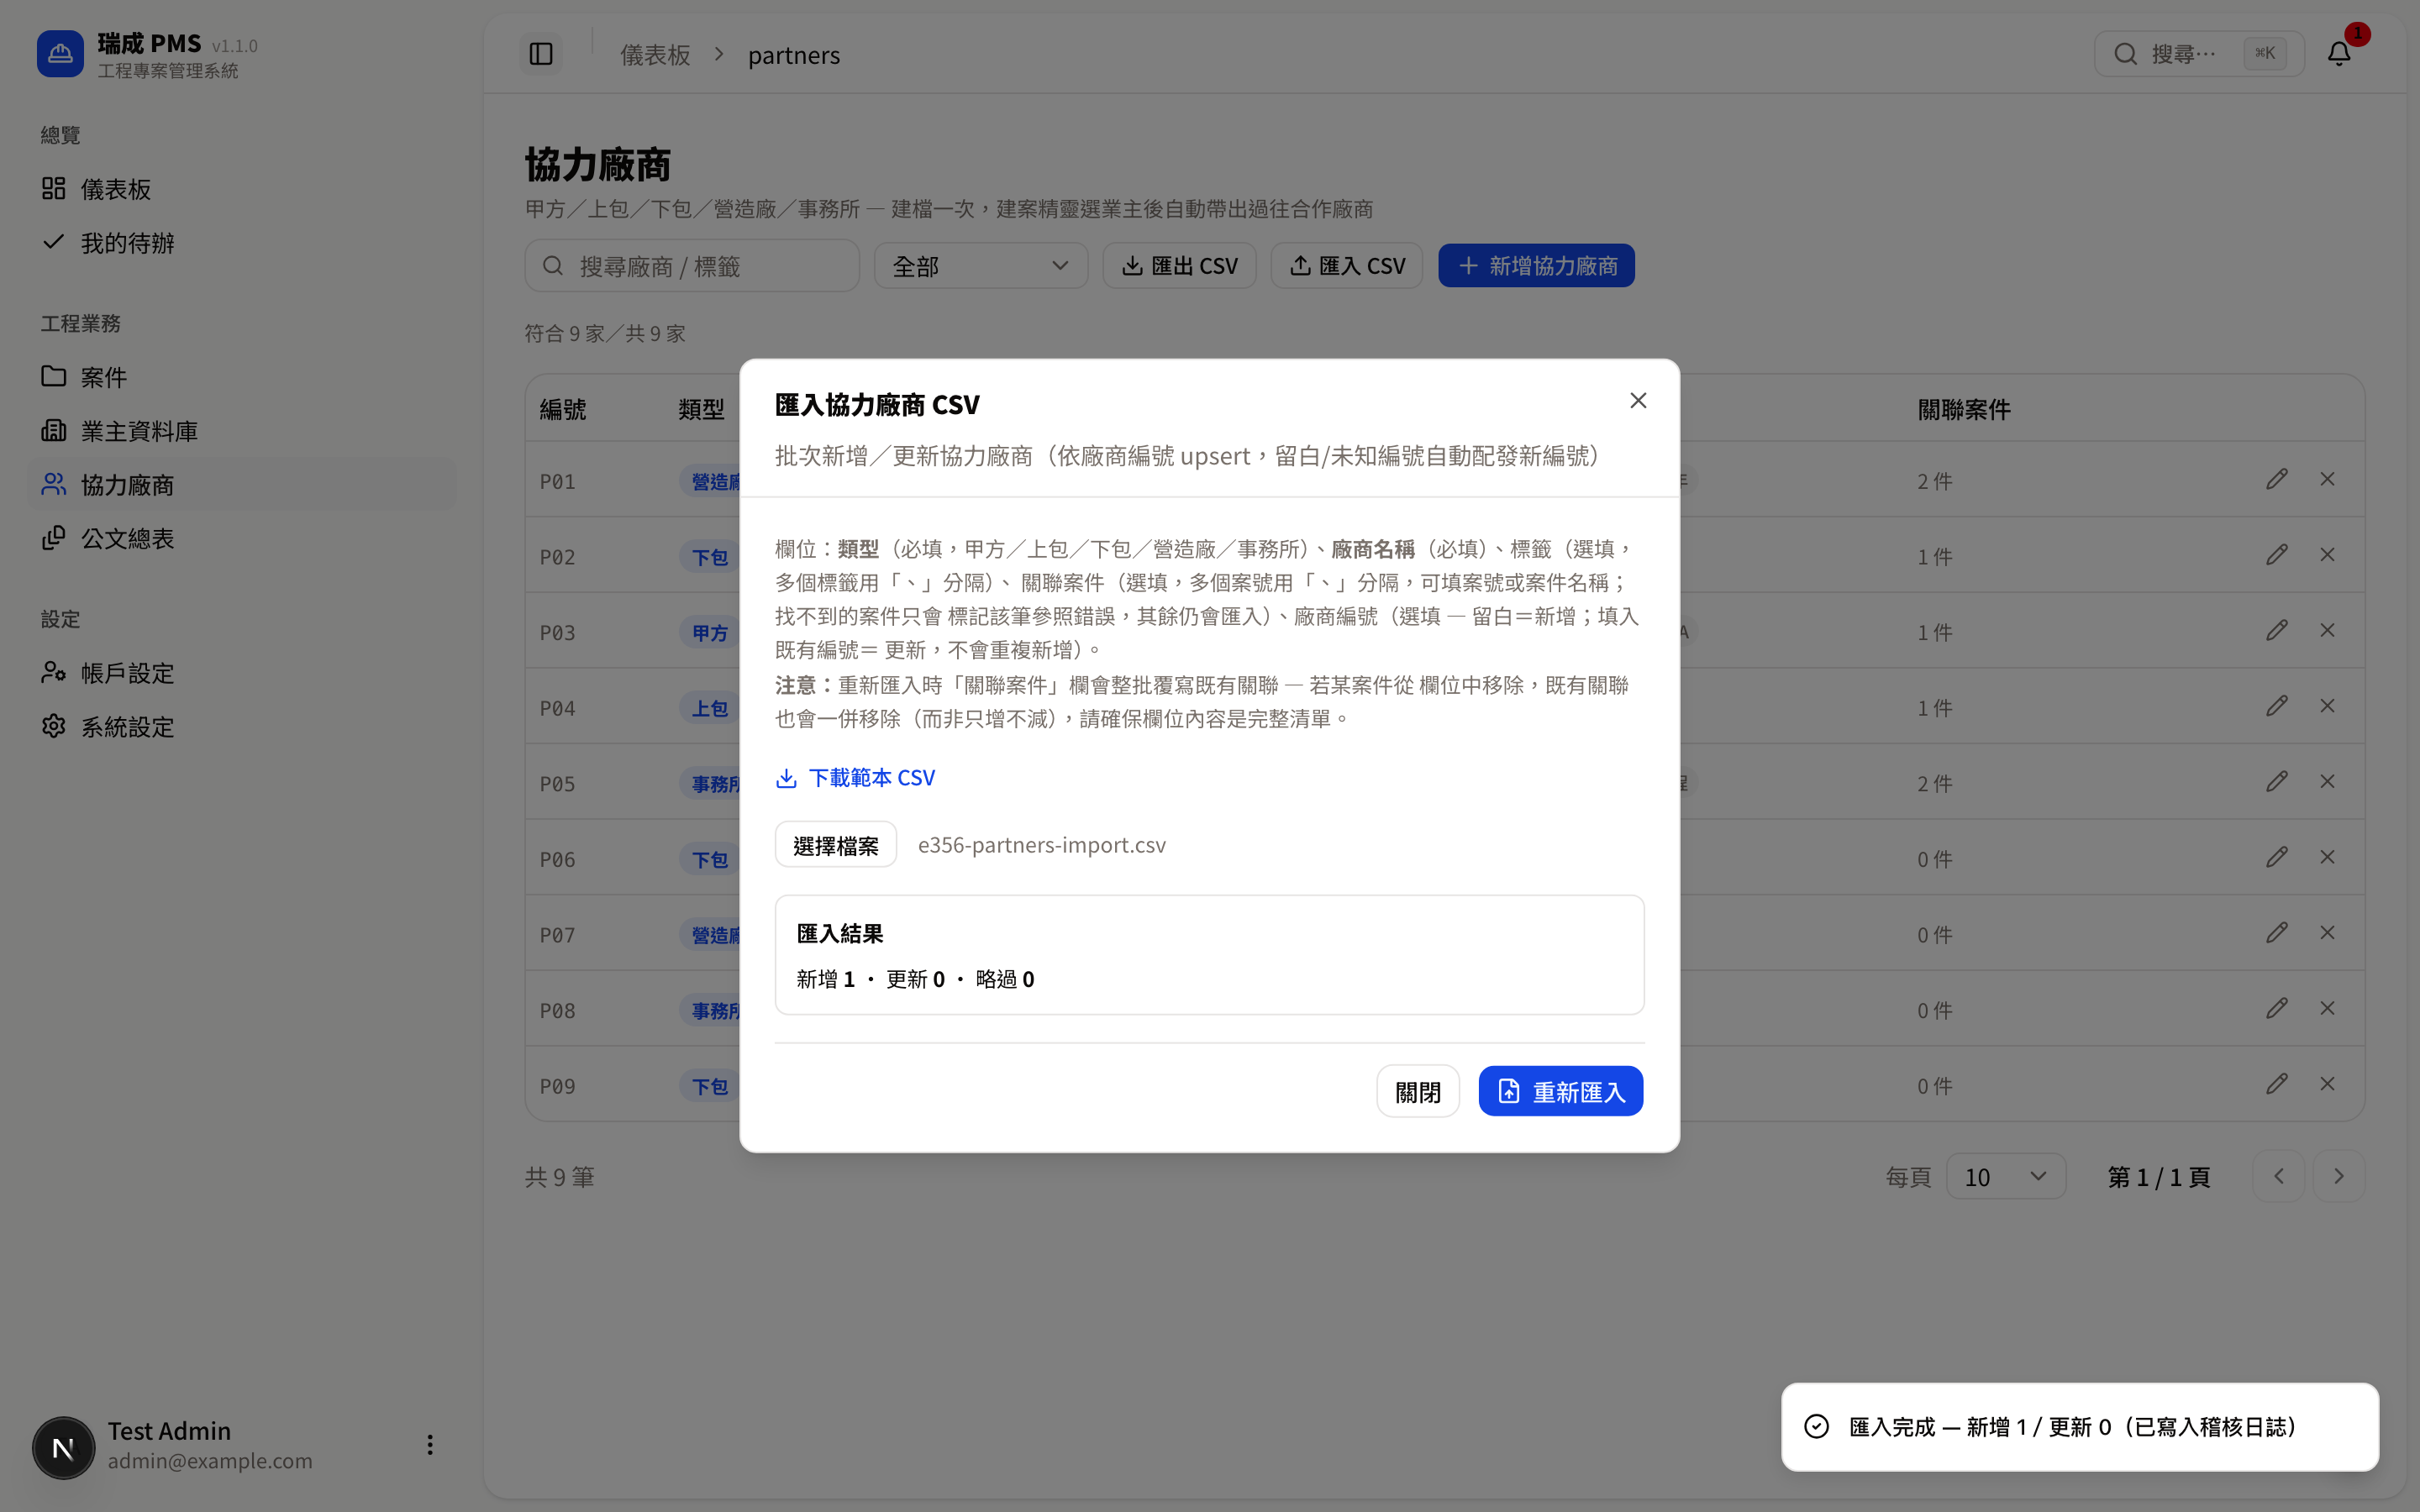The image size is (2420, 1512).
Task: Open the 每頁 10 page-size dropdown
Action: point(2005,1177)
